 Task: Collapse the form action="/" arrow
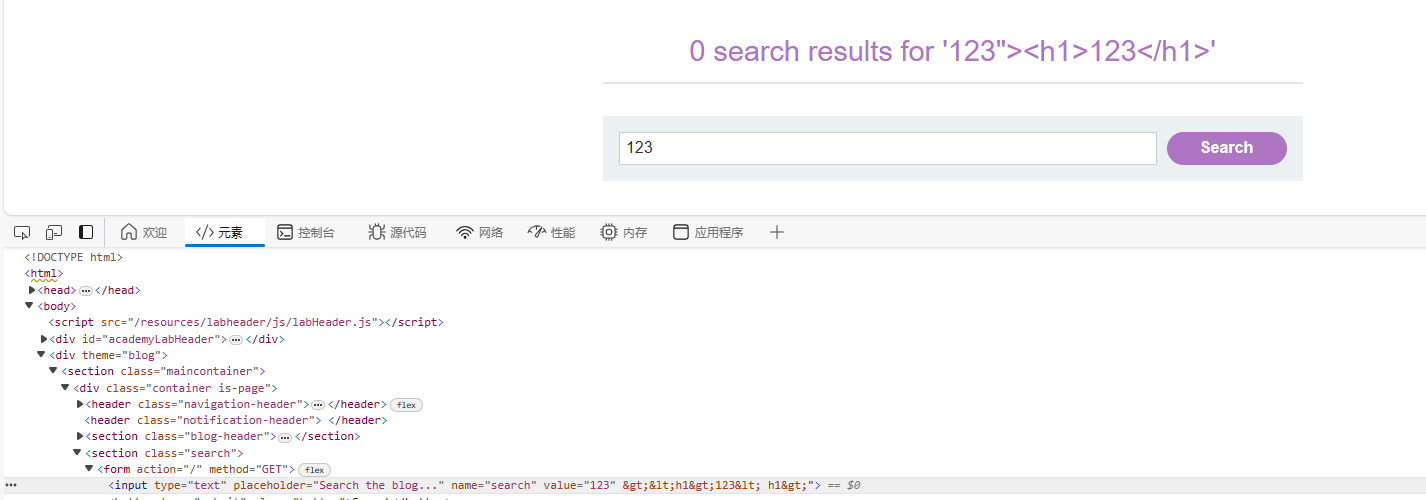pos(89,468)
